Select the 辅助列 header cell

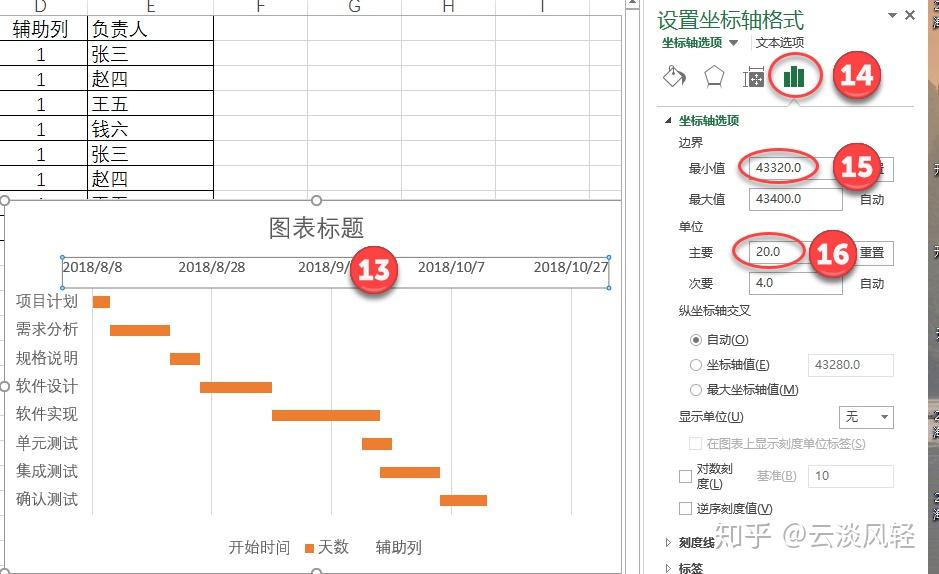[43, 29]
